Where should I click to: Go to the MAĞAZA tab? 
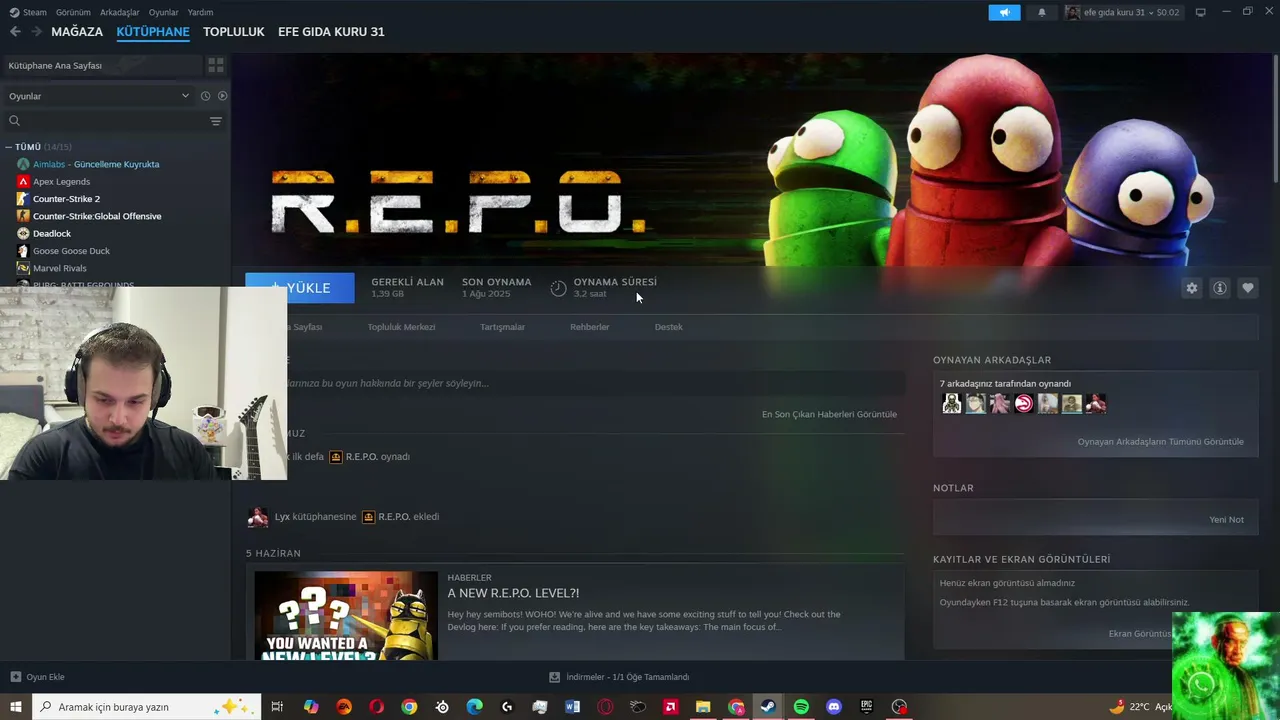[77, 32]
